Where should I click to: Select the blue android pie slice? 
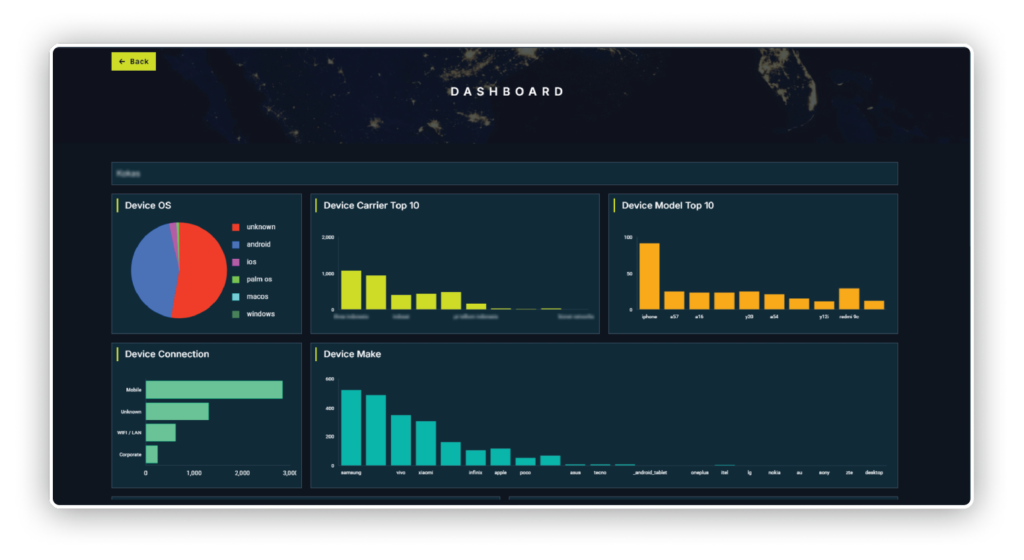(152, 272)
